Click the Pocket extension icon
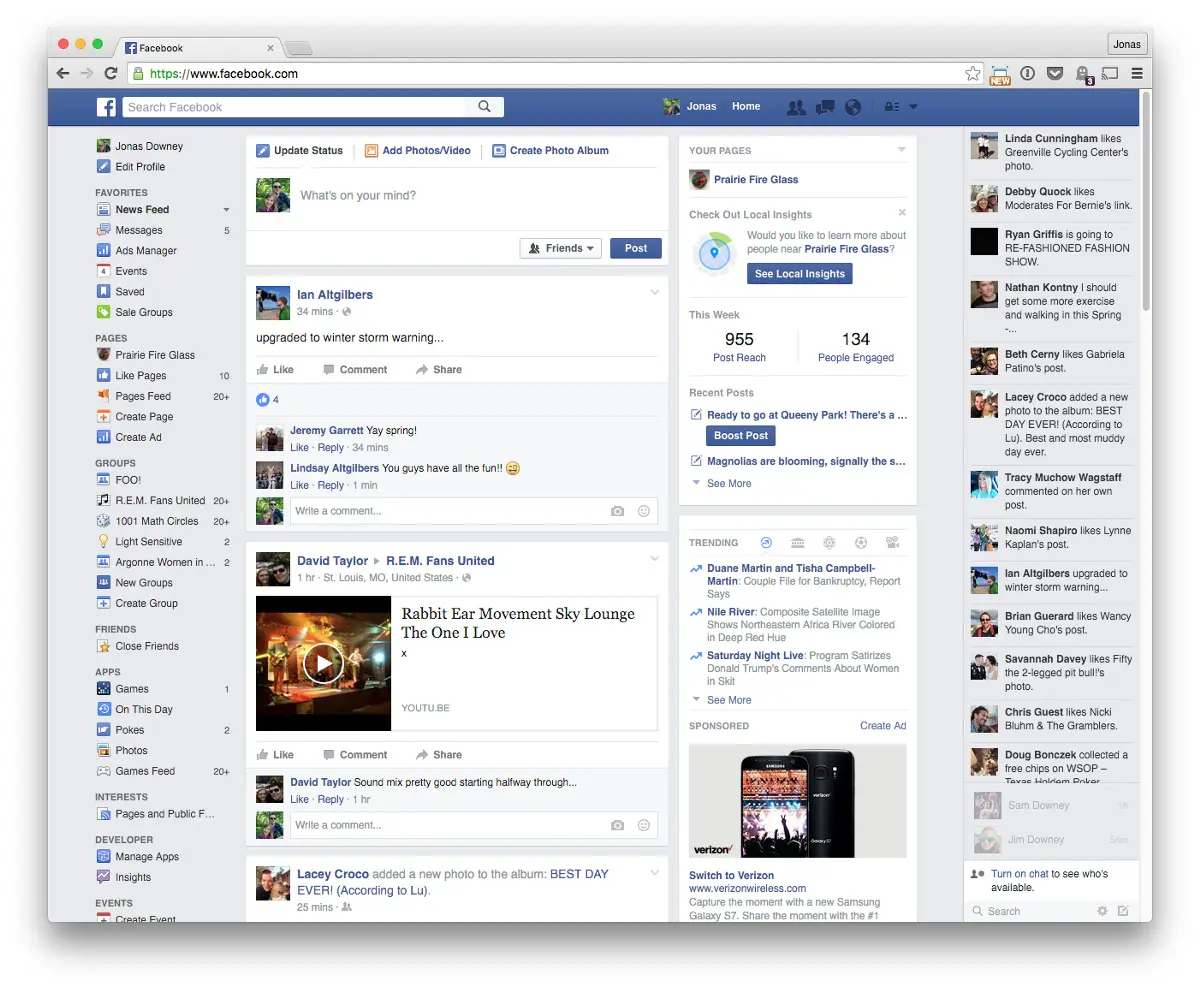Screen dimensions: 1200x990 [1055, 73]
